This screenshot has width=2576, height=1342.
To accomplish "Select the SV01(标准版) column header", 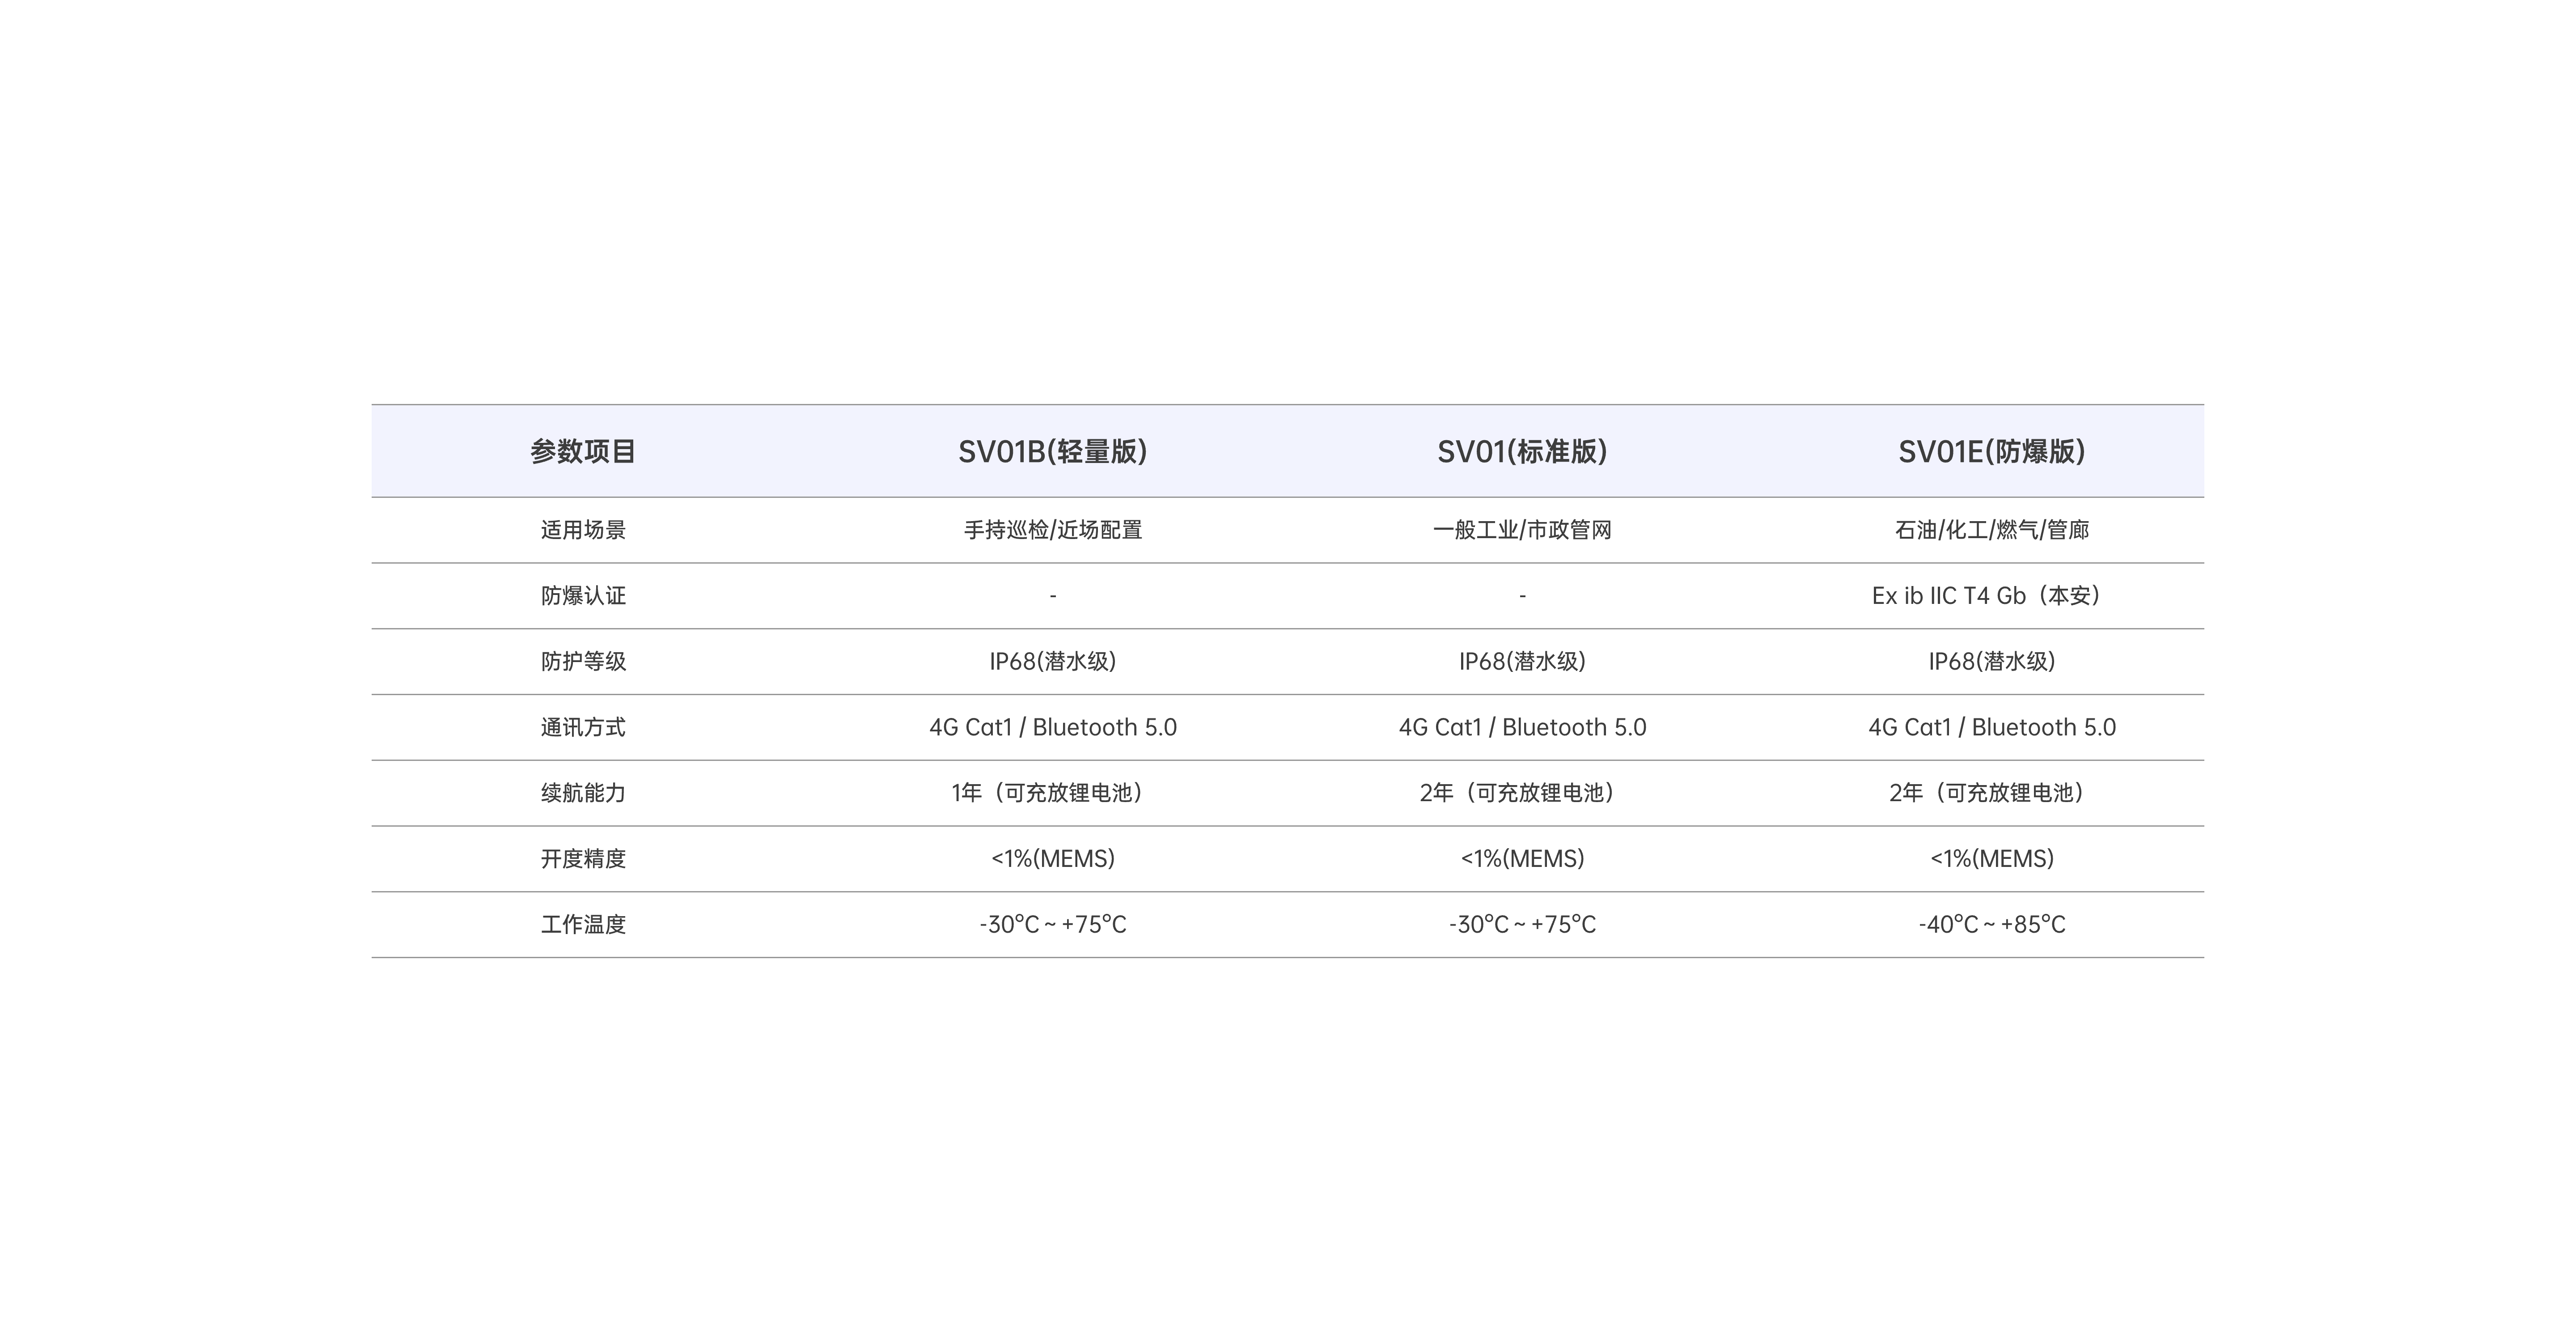I will pos(1522,452).
